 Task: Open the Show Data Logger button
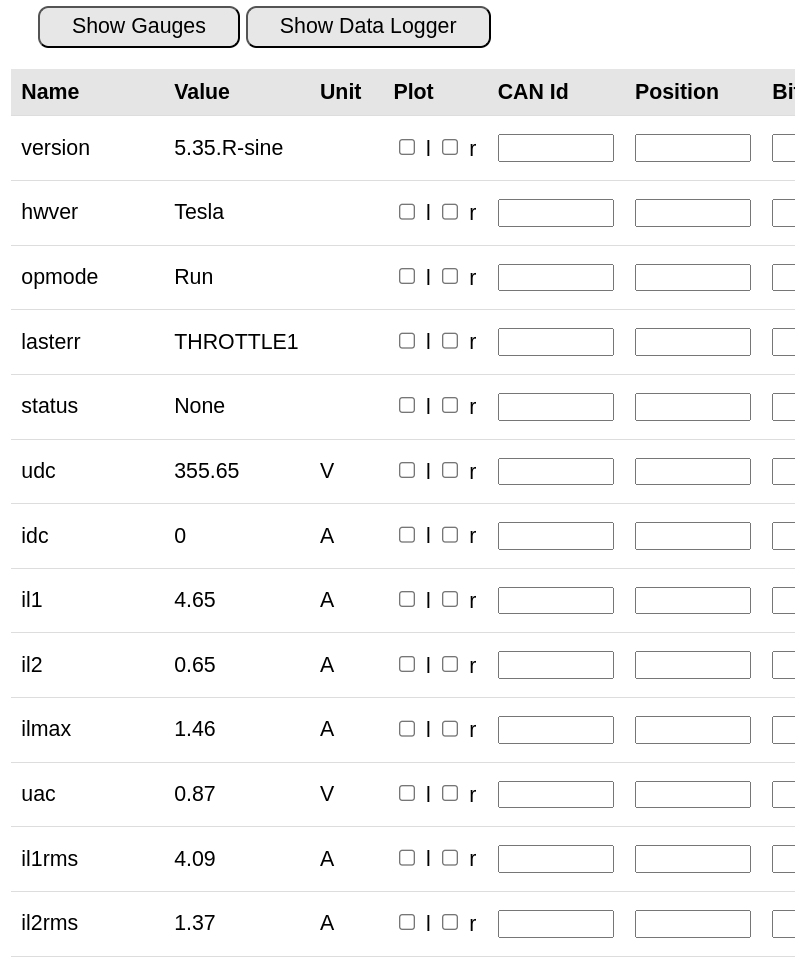click(x=368, y=27)
